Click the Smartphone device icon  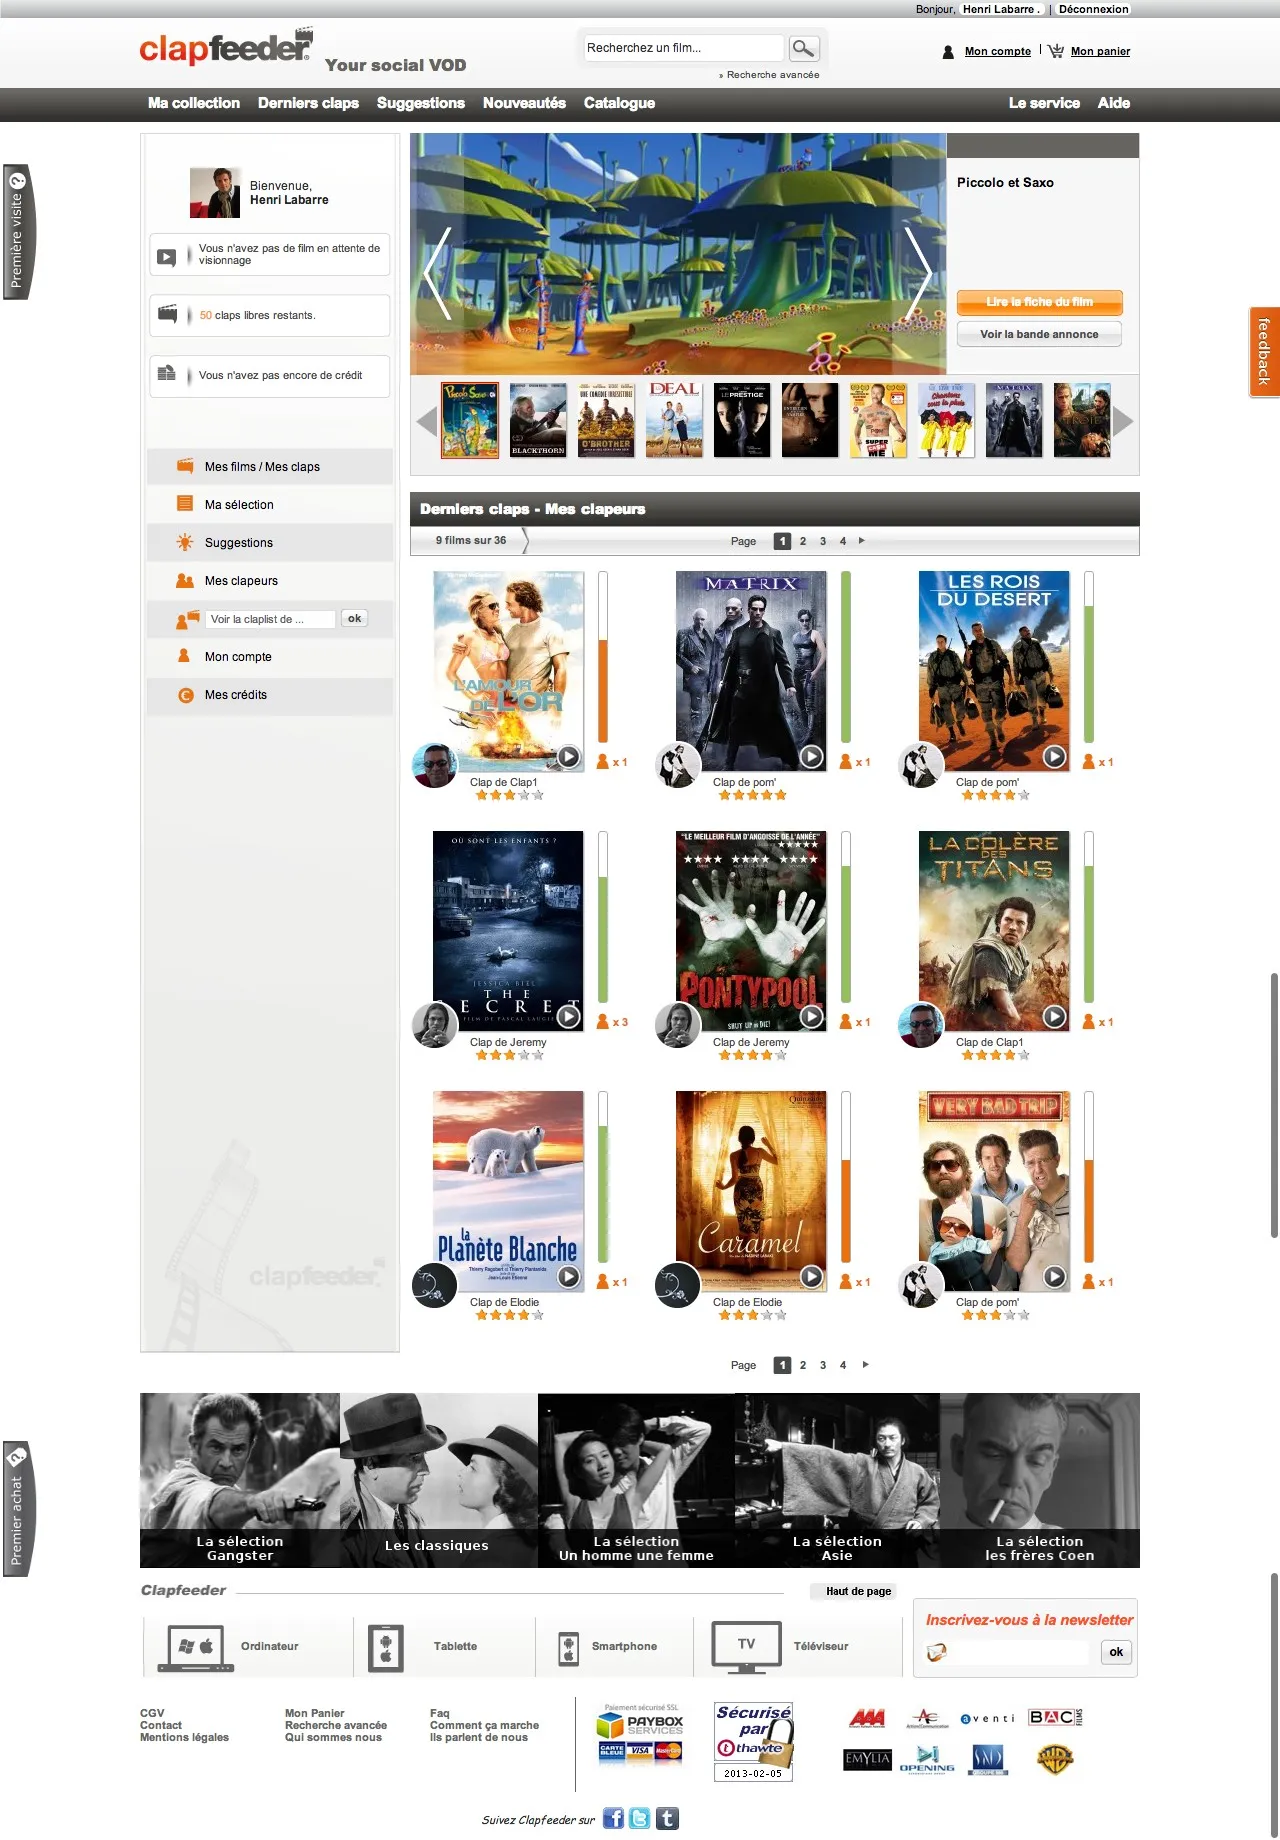click(568, 1648)
